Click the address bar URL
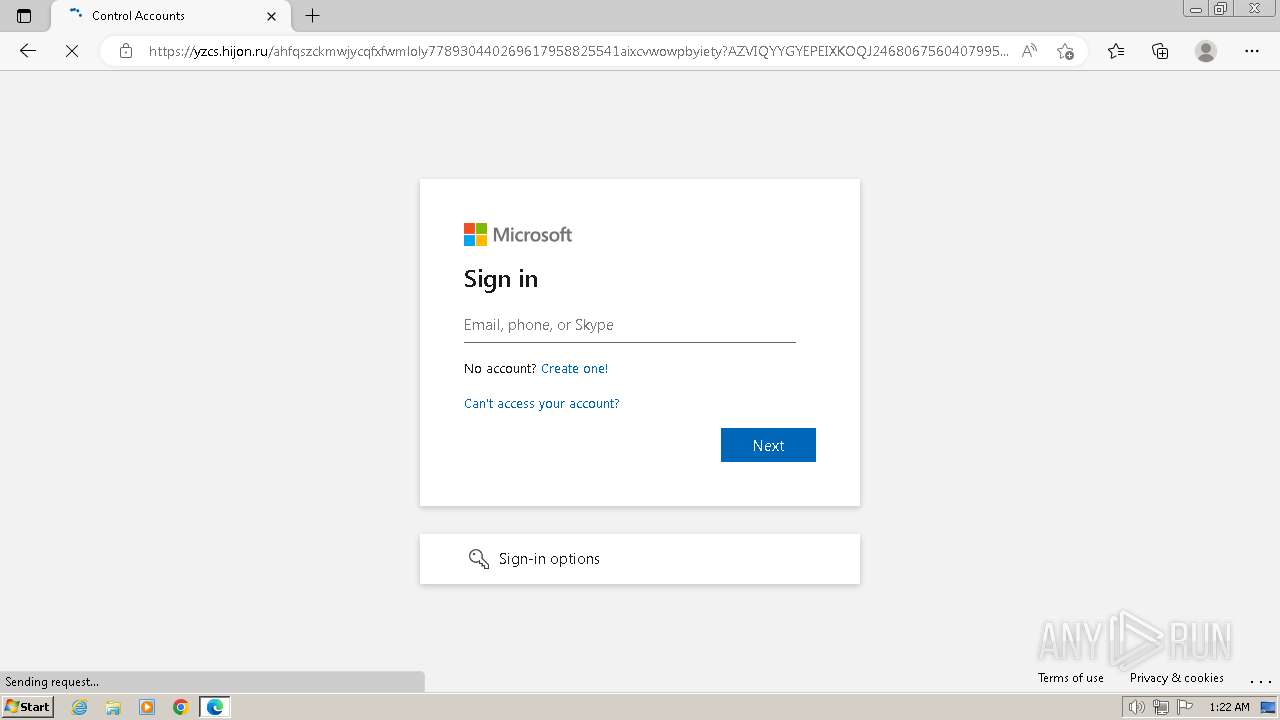1280x720 pixels. pos(578,51)
